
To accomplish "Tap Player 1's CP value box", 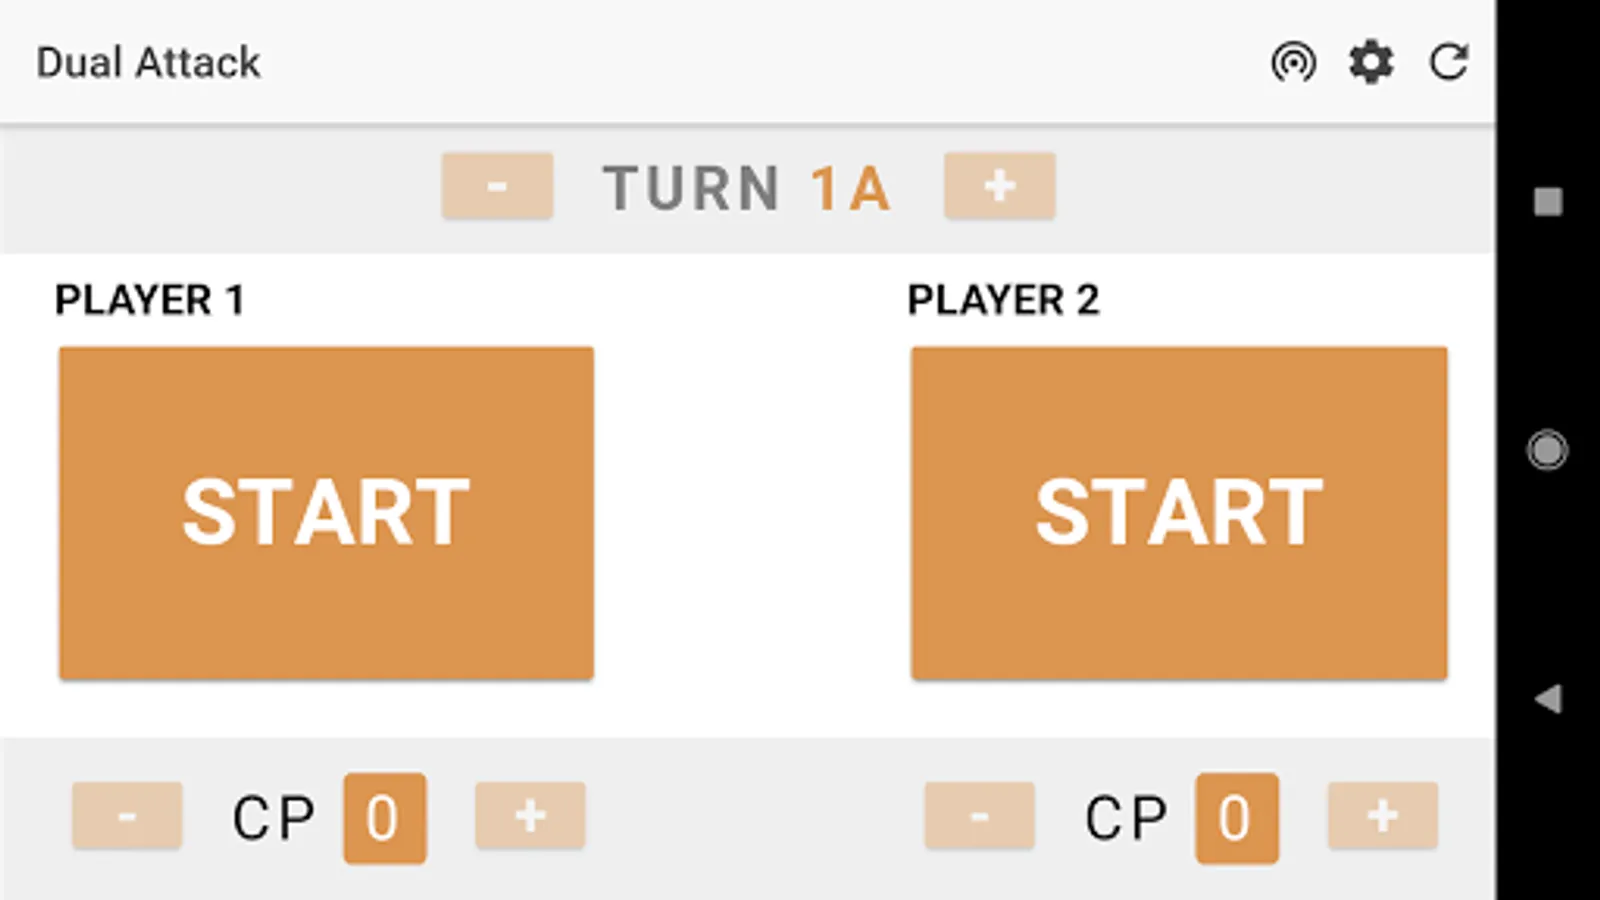I will 384,817.
